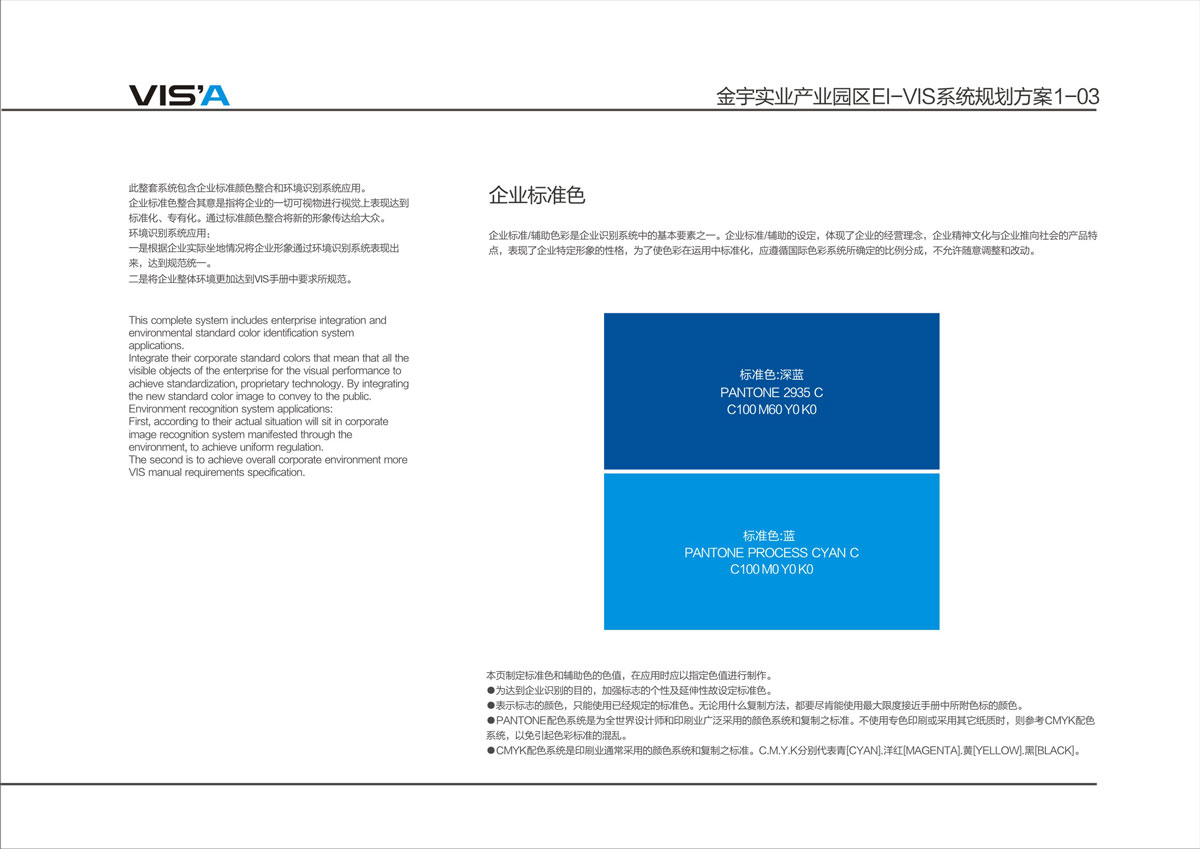1200x849 pixels.
Task: Click the value "C100 M0 Y0 K0"
Action: 771,570
